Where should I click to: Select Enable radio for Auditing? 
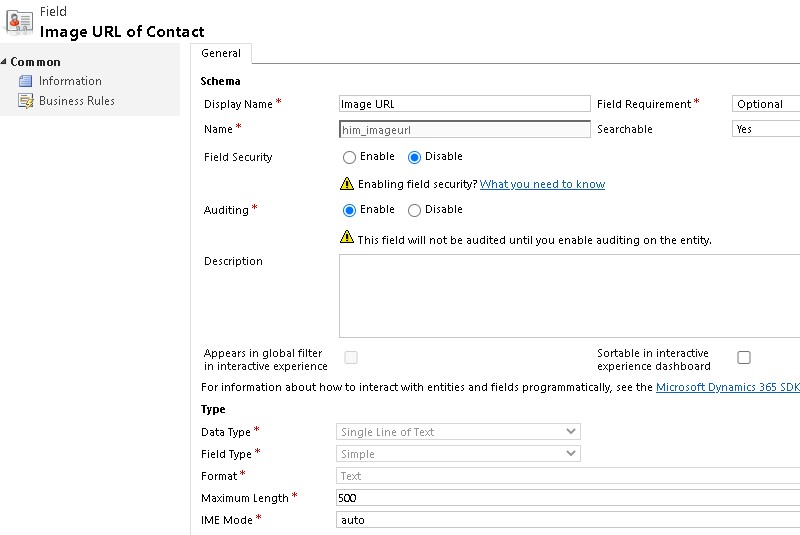coord(349,210)
